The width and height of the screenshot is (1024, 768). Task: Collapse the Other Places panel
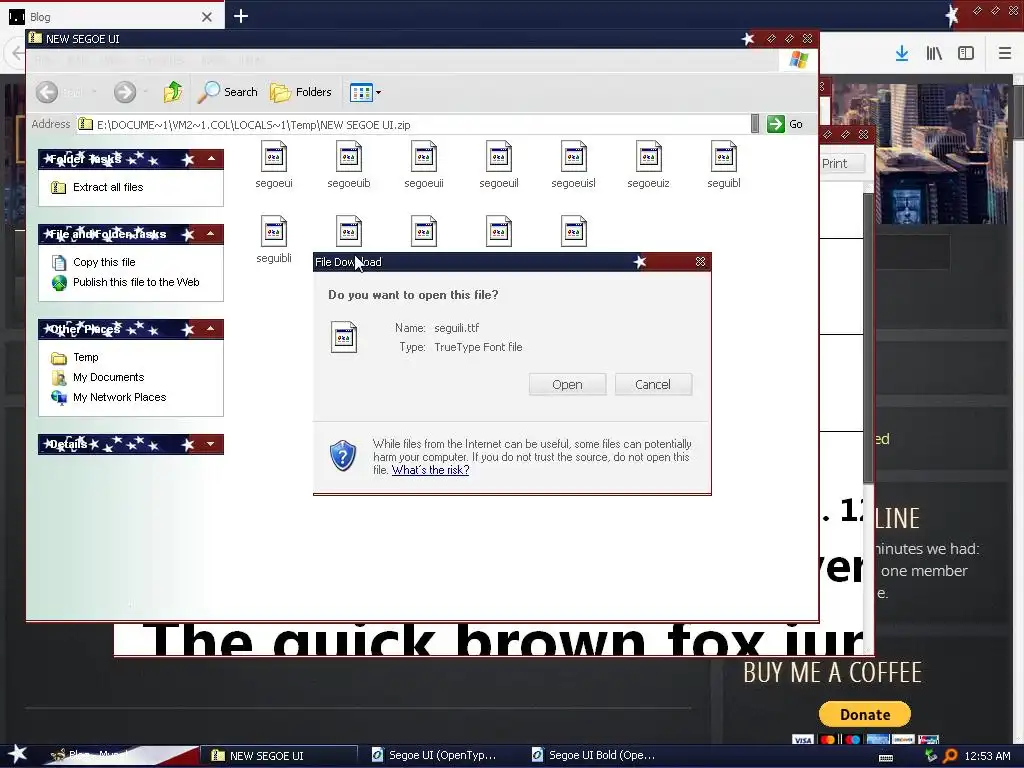(x=211, y=328)
